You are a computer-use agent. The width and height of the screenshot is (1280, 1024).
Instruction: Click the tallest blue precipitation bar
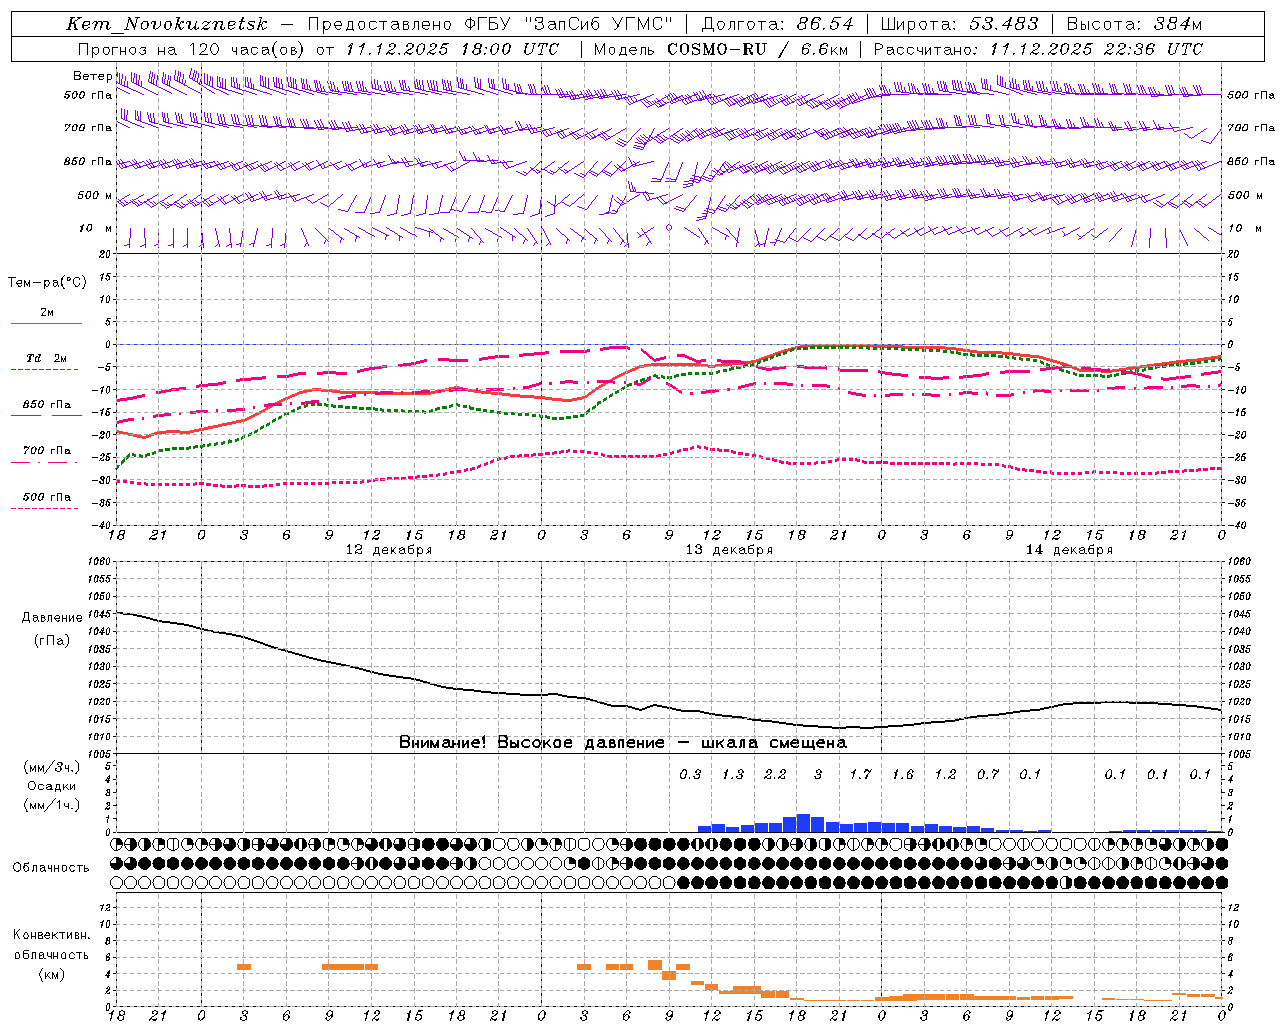[803, 823]
